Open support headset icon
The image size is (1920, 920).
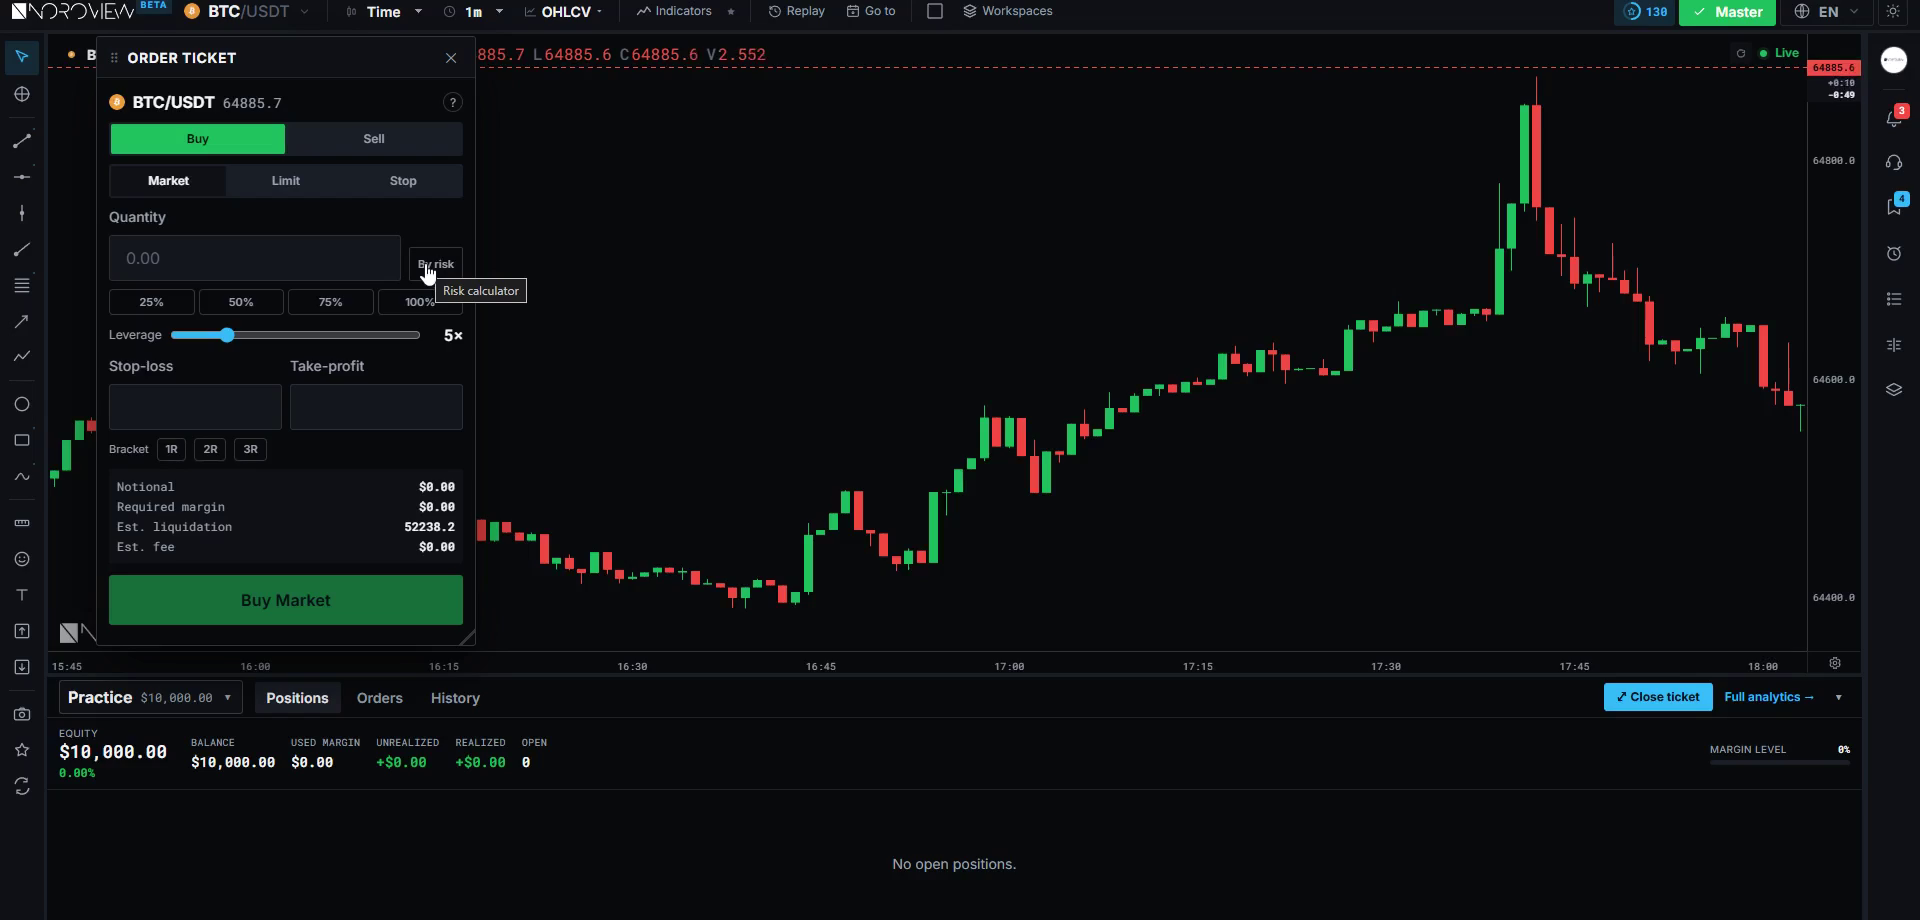tap(1894, 162)
